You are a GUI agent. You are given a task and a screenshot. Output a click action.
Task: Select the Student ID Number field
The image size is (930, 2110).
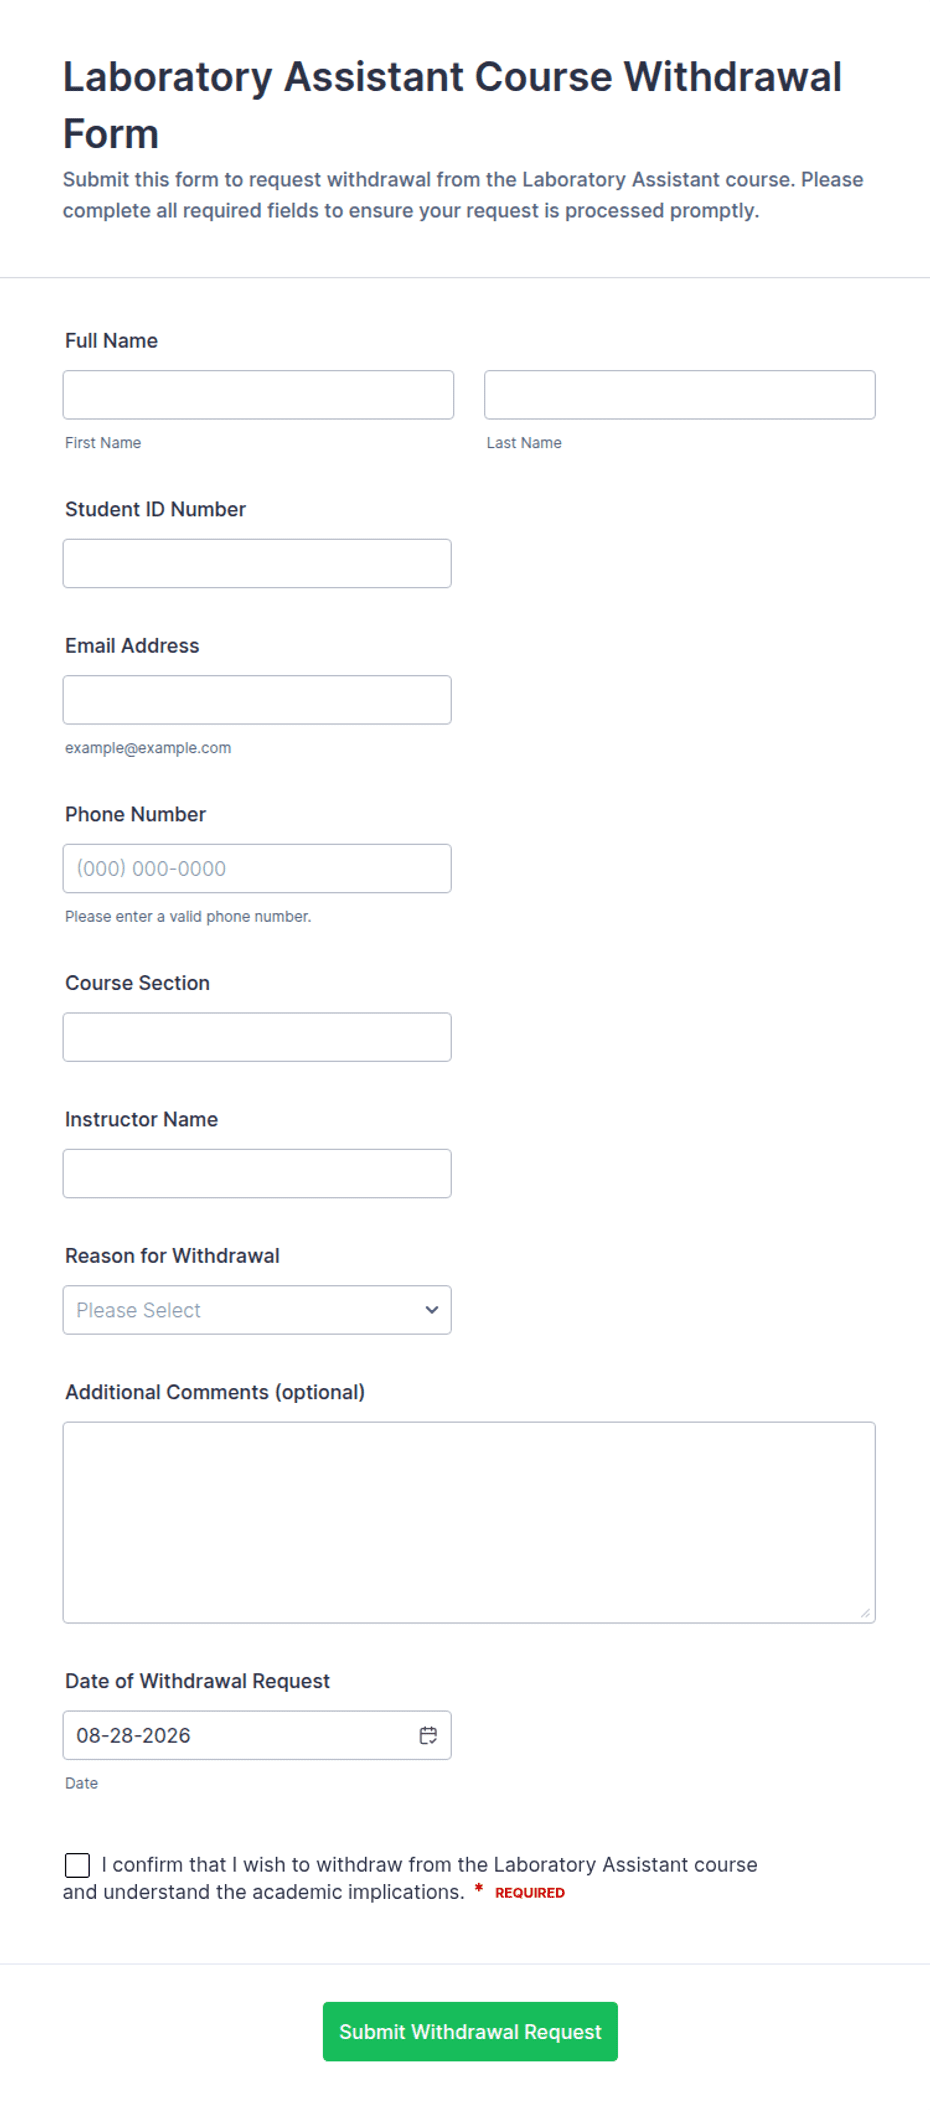point(257,563)
